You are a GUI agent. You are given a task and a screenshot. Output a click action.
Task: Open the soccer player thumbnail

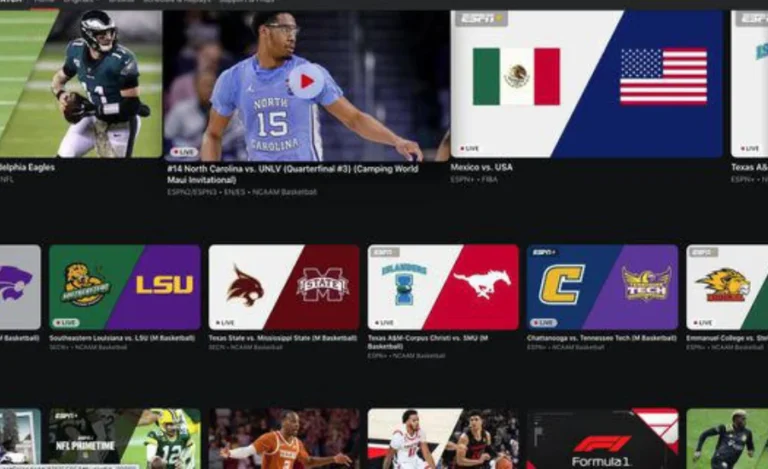coord(727,439)
